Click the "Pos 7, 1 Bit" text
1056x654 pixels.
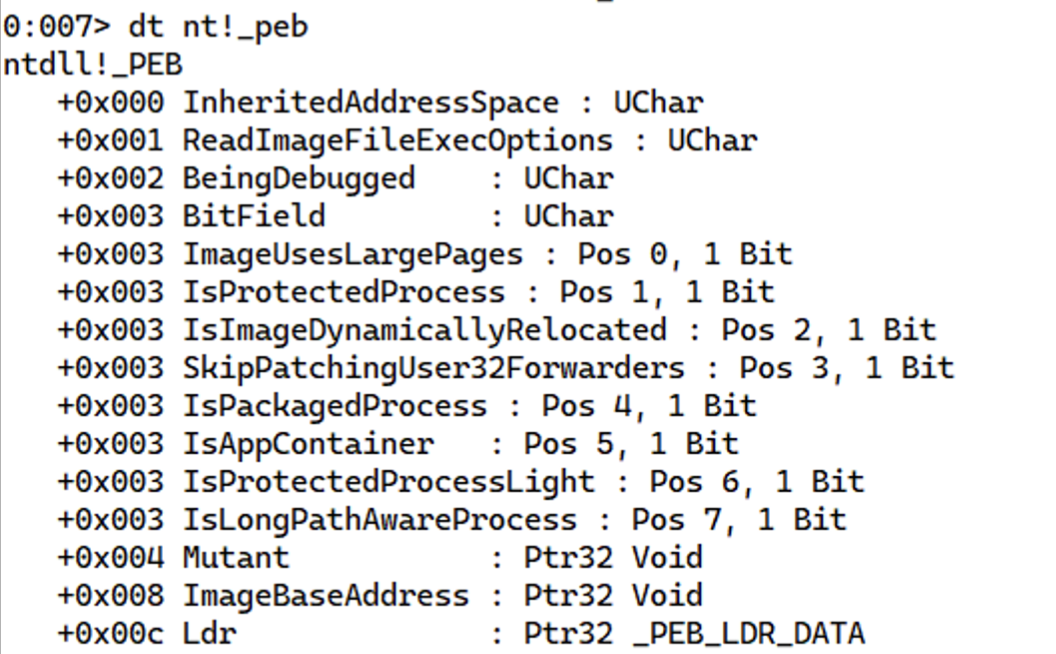pyautogui.click(x=739, y=520)
